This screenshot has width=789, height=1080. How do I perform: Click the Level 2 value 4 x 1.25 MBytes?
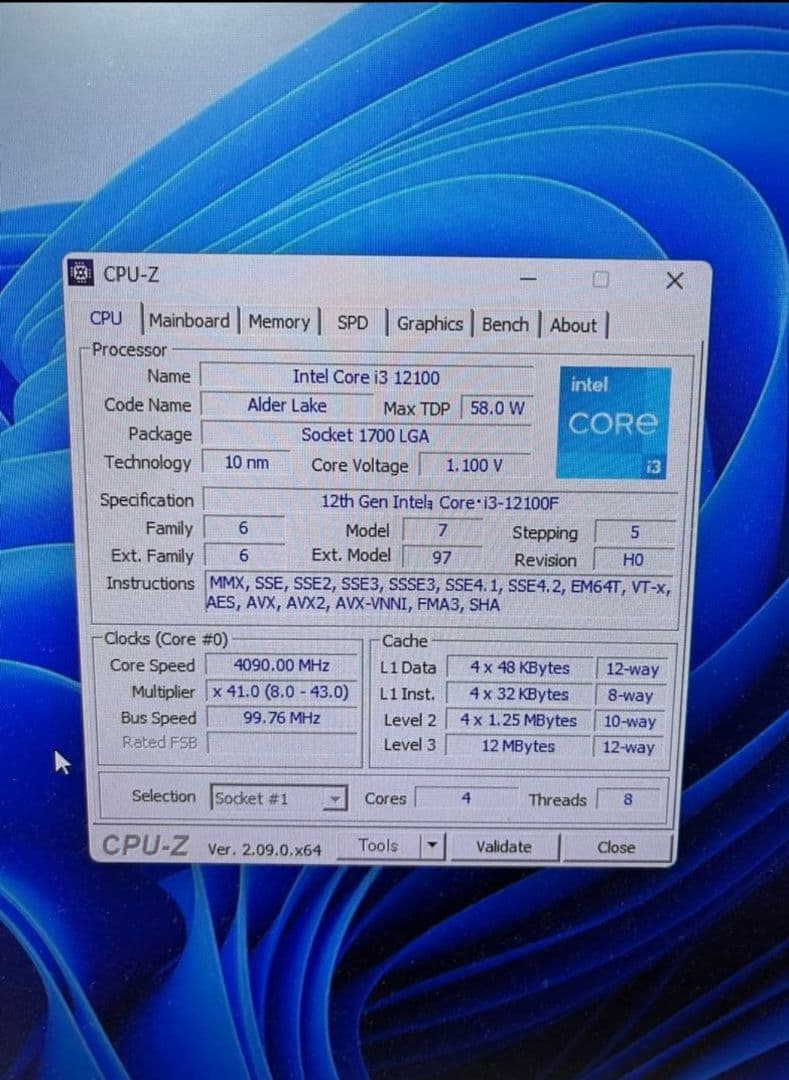519,720
